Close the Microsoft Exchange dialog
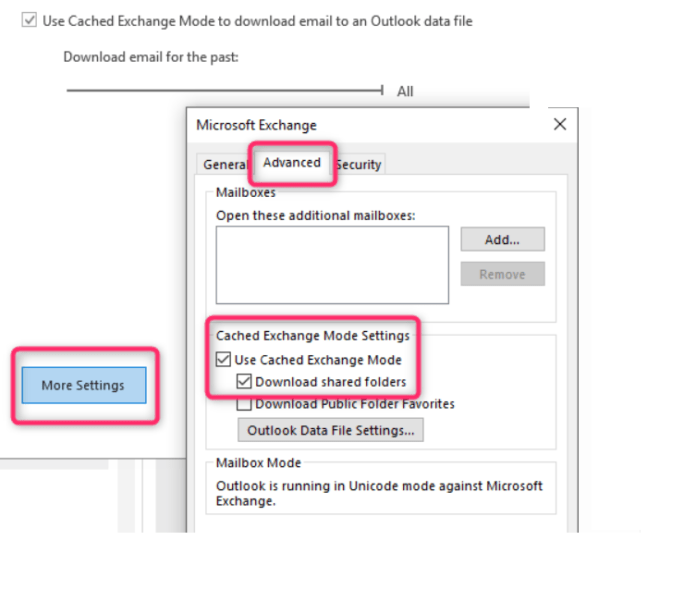The width and height of the screenshot is (696, 602). (x=560, y=124)
